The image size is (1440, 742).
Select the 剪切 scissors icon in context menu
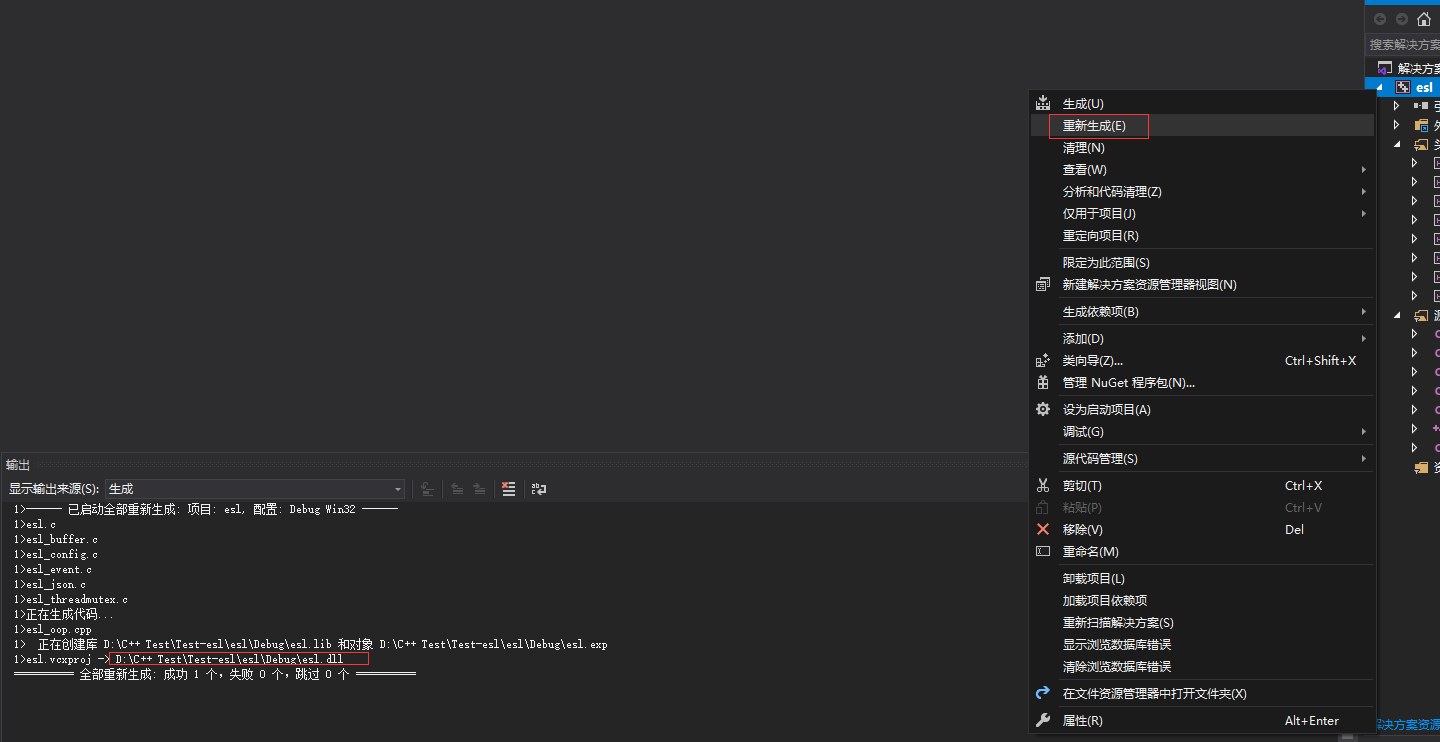[1042, 486]
